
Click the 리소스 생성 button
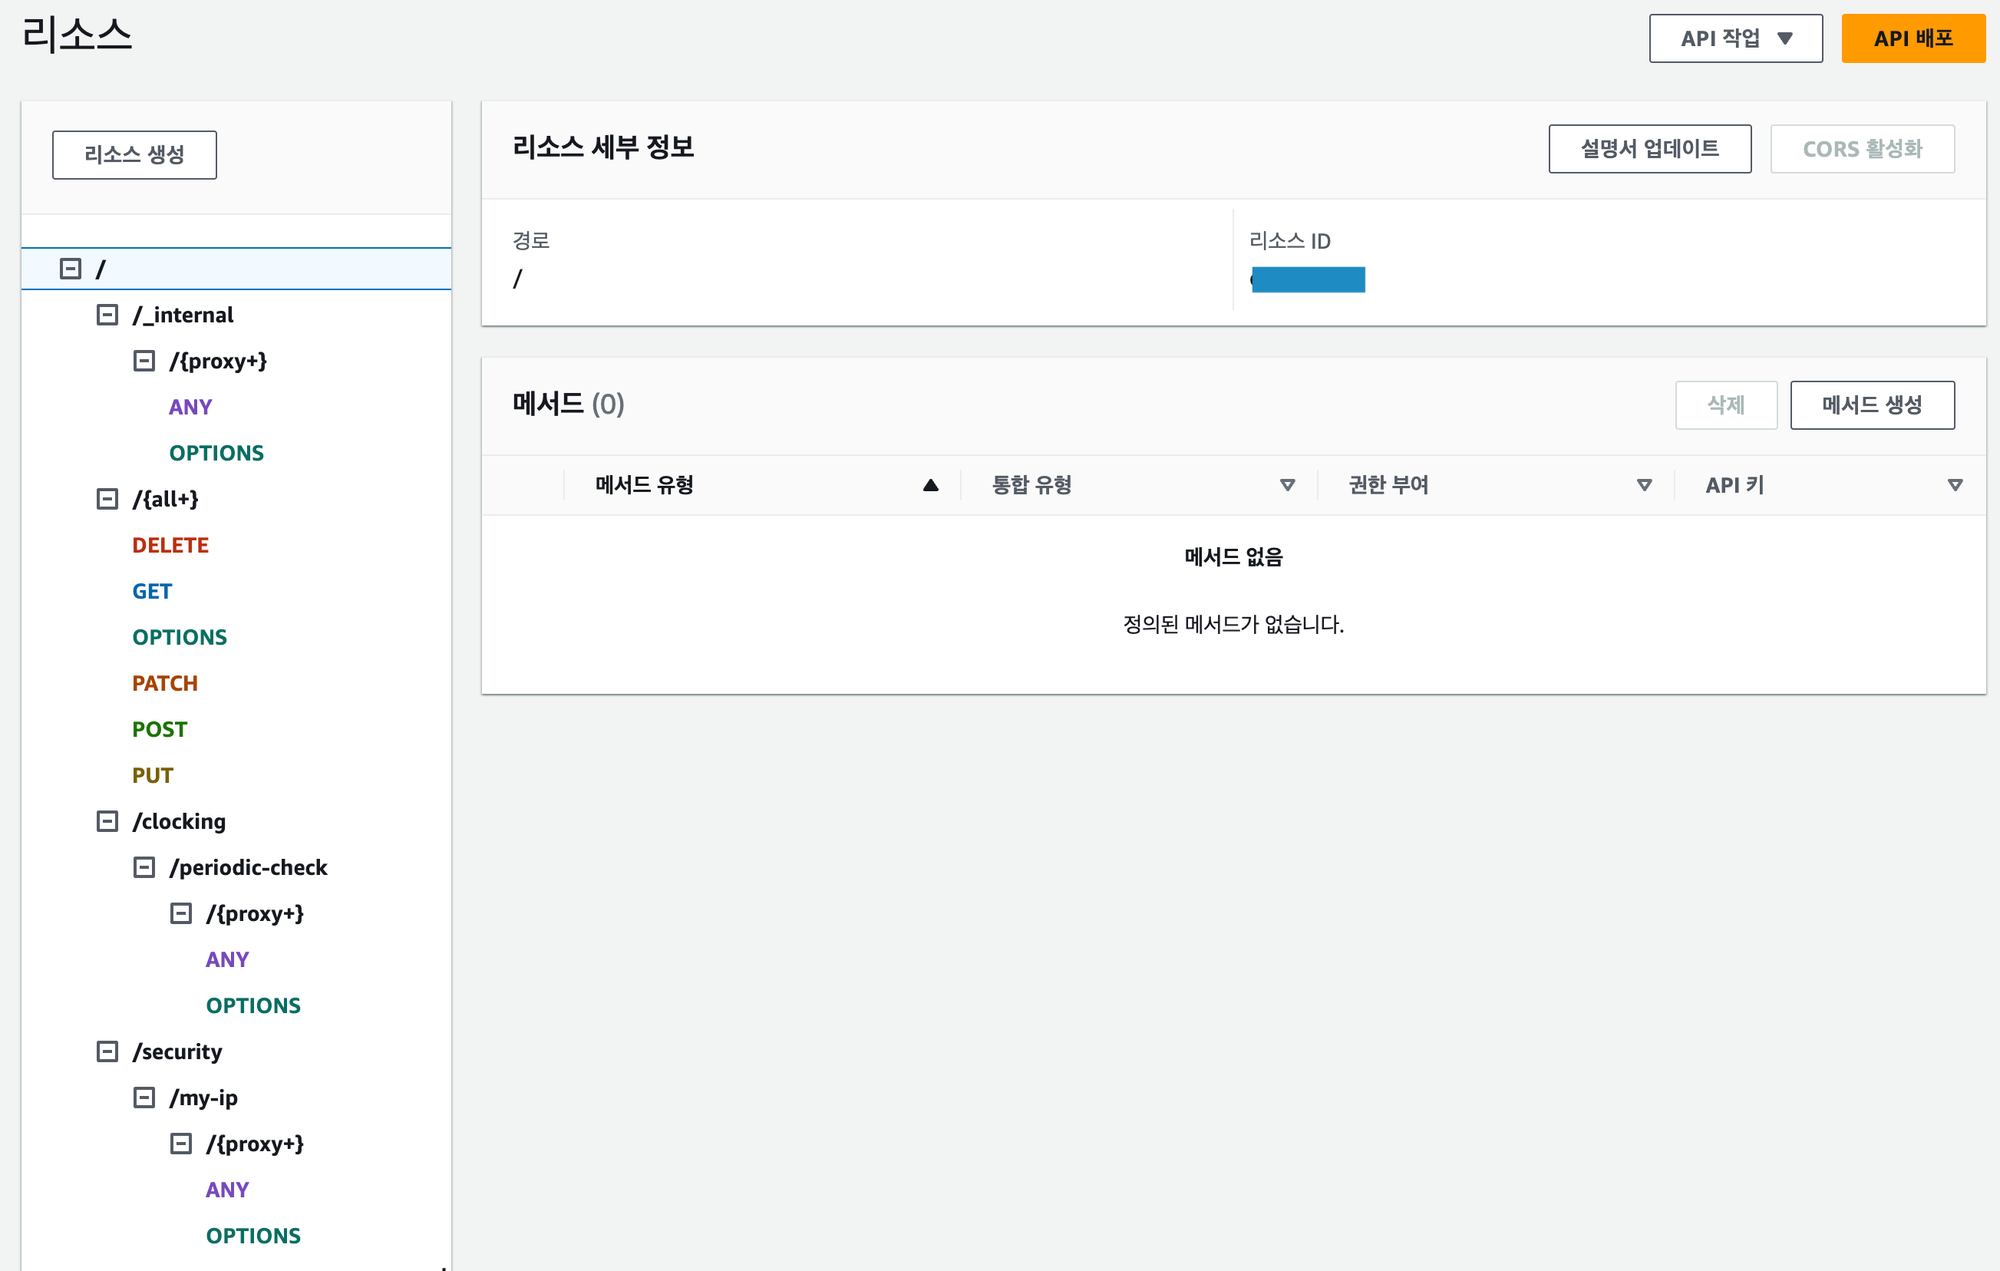134,155
